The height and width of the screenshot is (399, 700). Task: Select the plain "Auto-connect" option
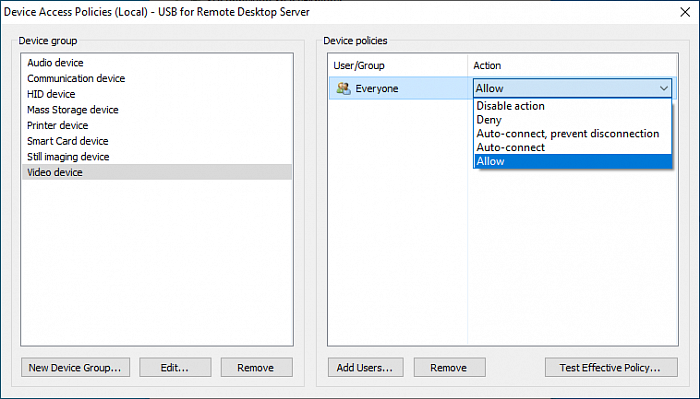click(x=573, y=147)
